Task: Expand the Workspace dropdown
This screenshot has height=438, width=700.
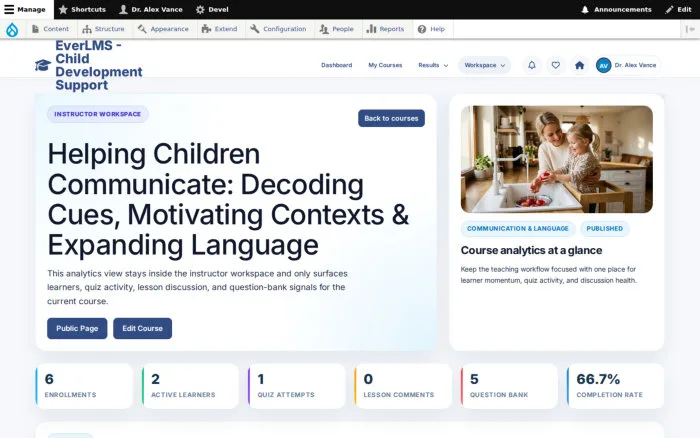Action: [x=484, y=65]
